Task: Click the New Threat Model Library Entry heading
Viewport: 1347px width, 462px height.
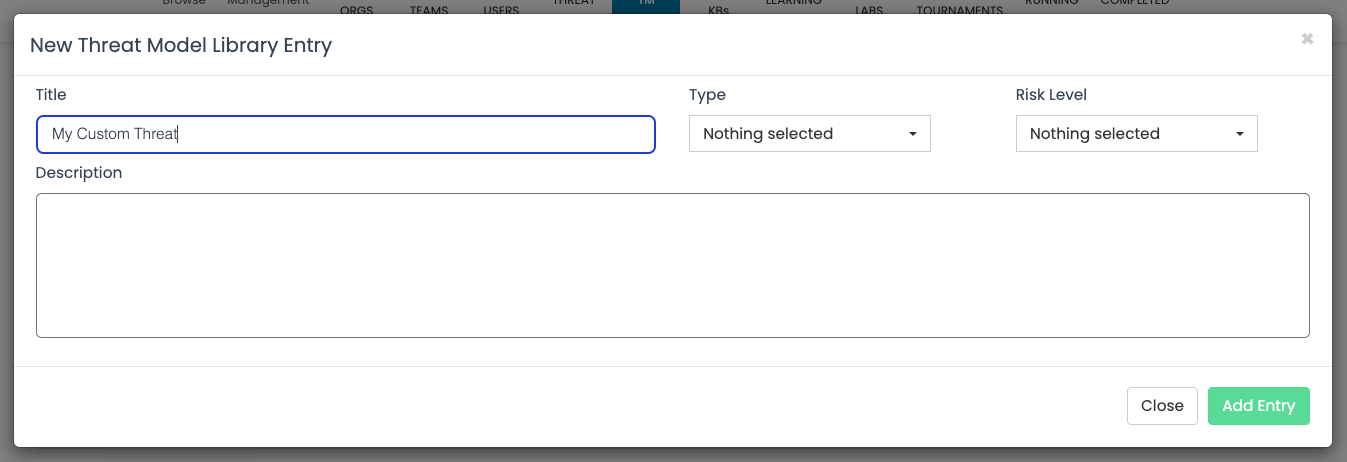Action: click(181, 45)
